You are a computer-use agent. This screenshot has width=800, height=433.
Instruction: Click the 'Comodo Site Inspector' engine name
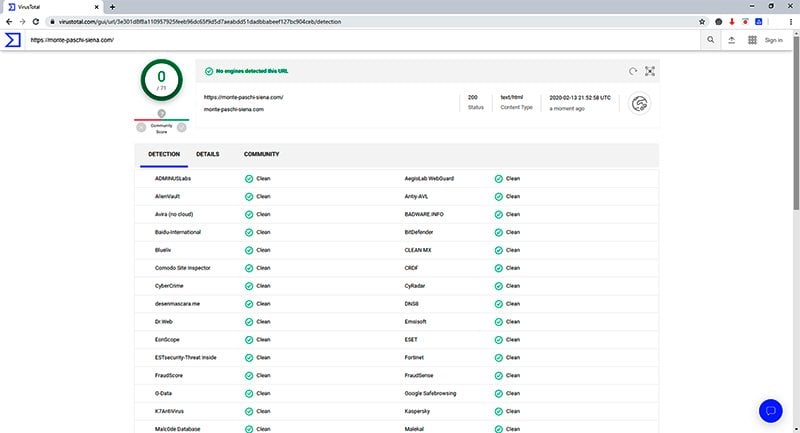pyautogui.click(x=183, y=268)
